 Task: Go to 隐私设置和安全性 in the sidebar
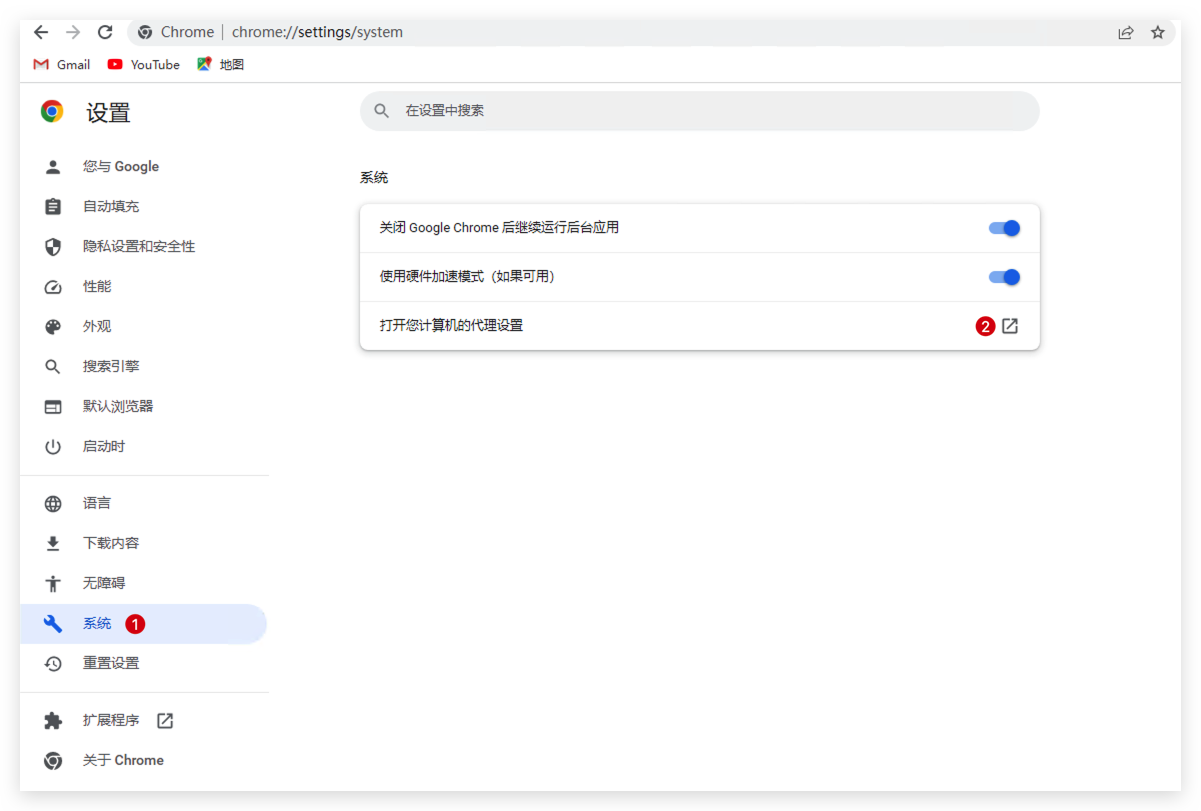tap(138, 247)
